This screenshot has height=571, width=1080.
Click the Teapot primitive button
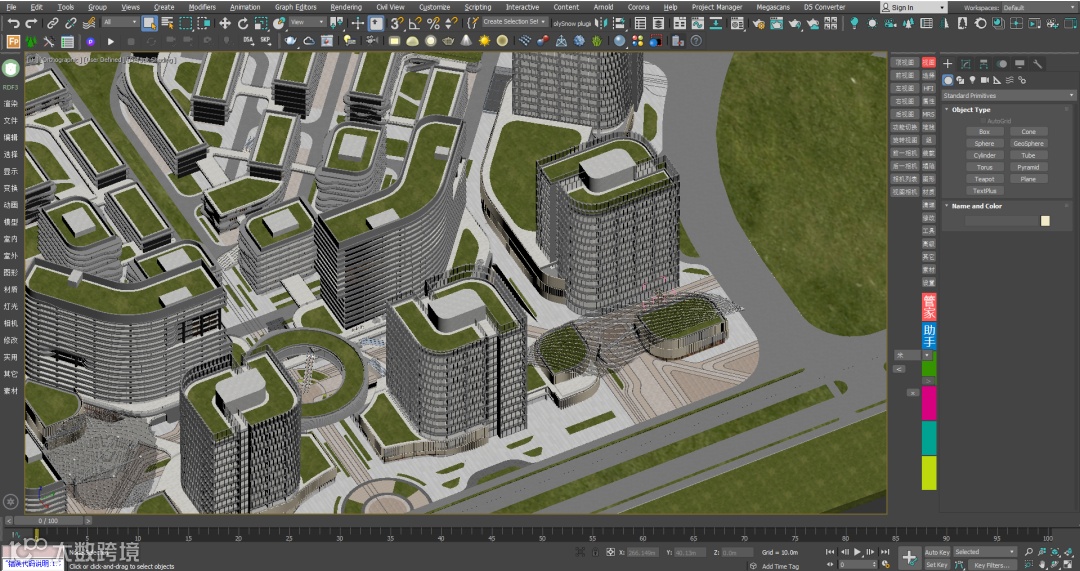point(985,179)
